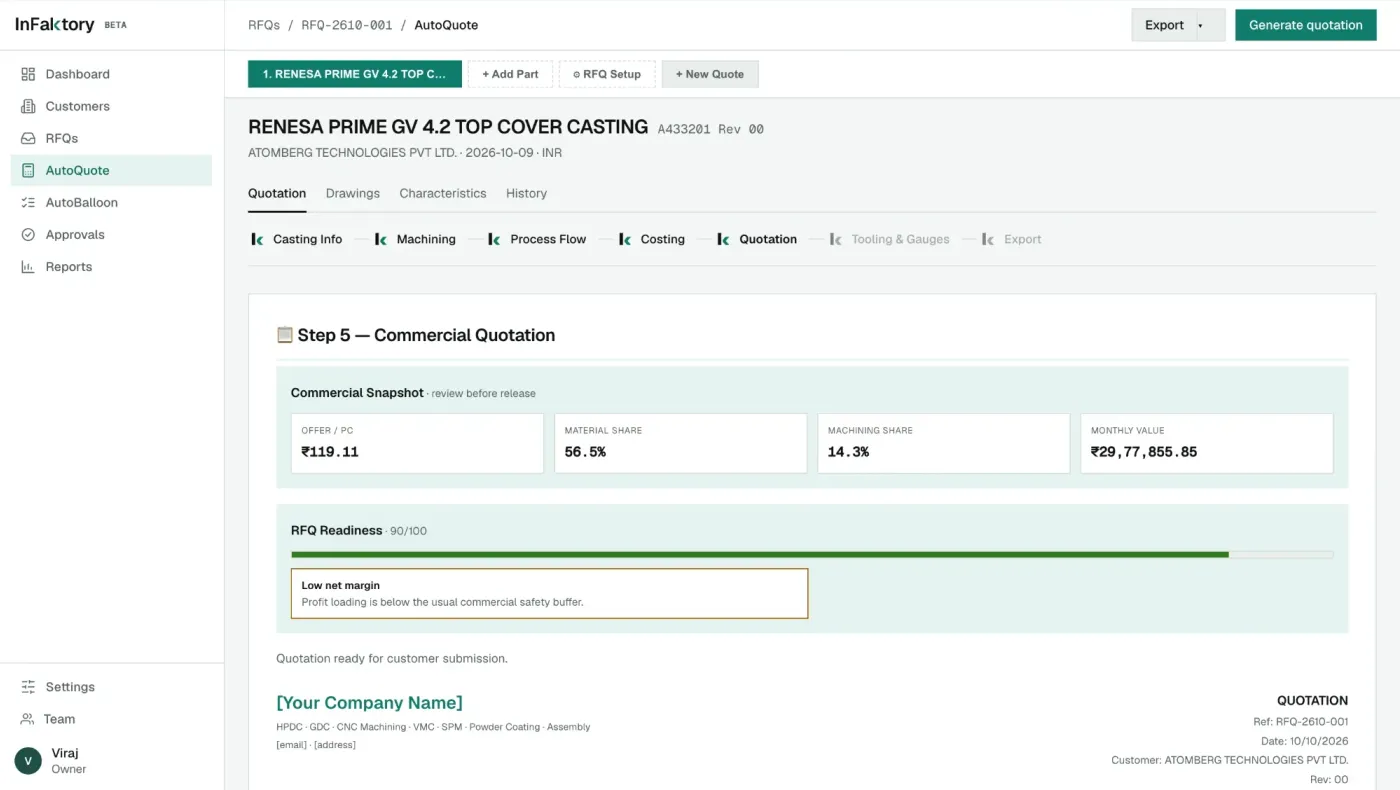The height and width of the screenshot is (790, 1400).
Task: Click the step icon beside Tooling & Gauges
Action: coord(836,239)
